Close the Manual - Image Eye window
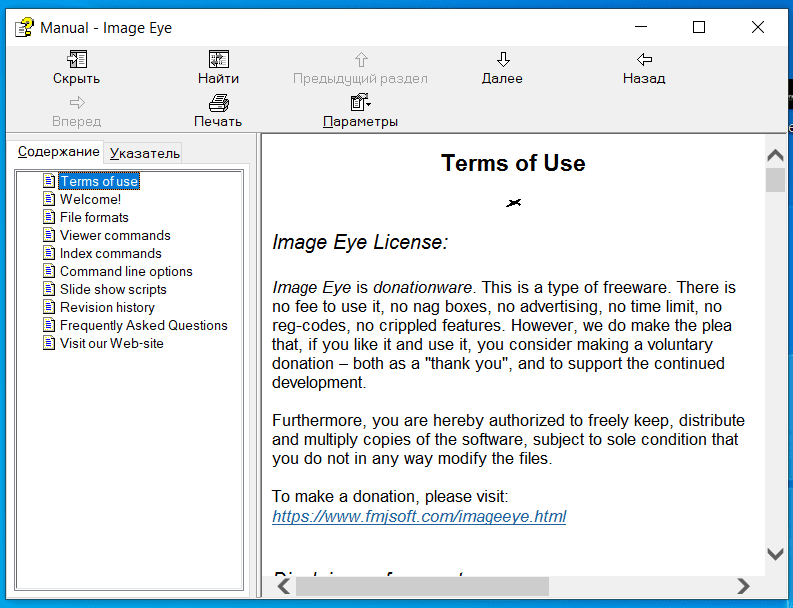 758,27
